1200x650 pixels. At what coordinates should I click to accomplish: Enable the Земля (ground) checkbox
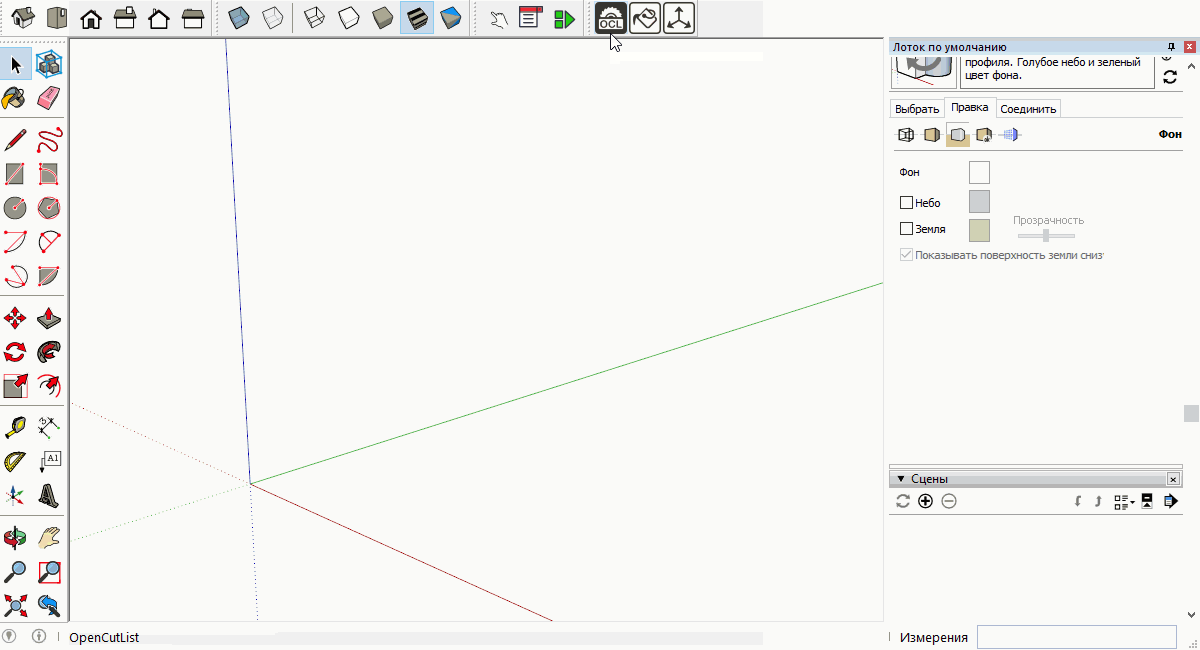coord(907,229)
